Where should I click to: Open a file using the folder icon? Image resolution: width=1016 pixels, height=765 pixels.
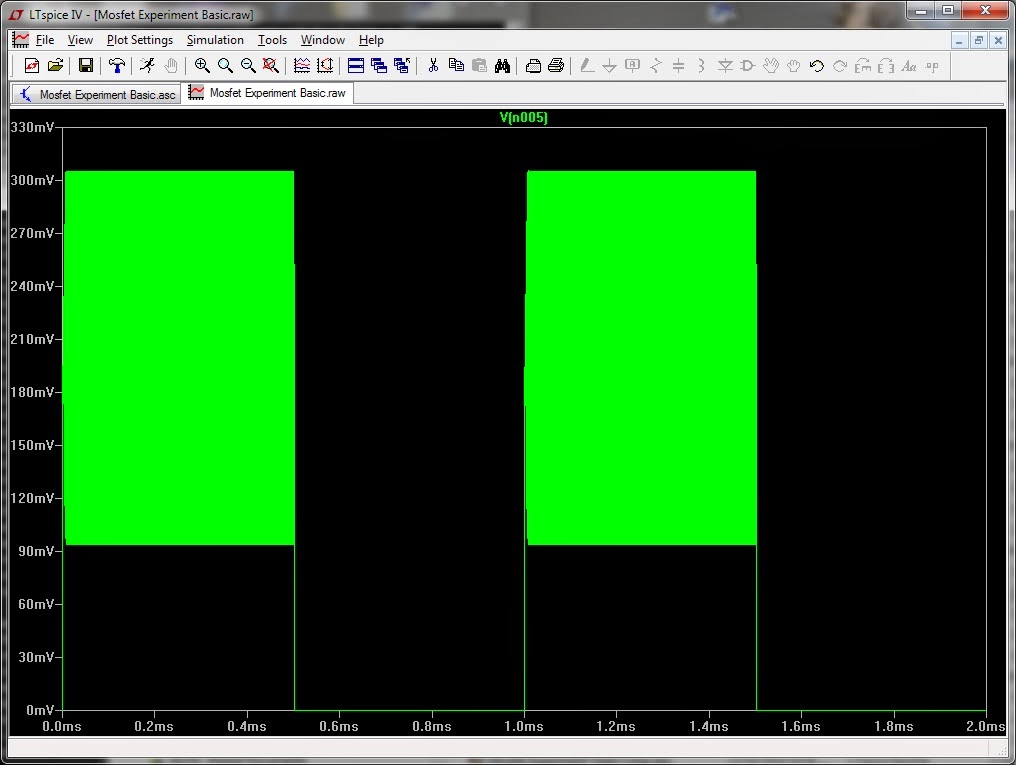coord(56,66)
